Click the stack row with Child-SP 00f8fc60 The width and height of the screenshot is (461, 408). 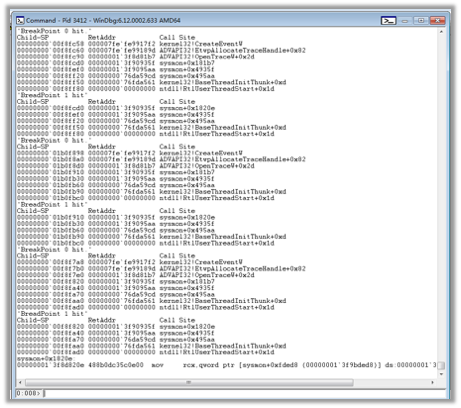point(161,50)
